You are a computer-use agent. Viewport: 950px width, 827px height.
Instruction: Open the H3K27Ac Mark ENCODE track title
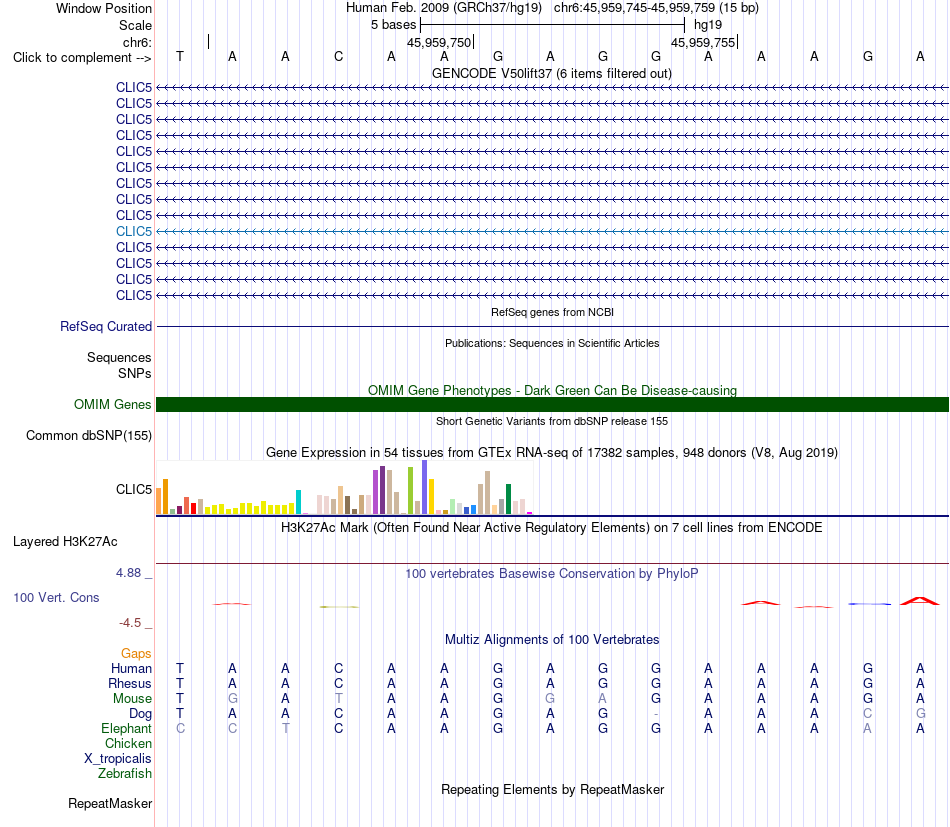552,528
